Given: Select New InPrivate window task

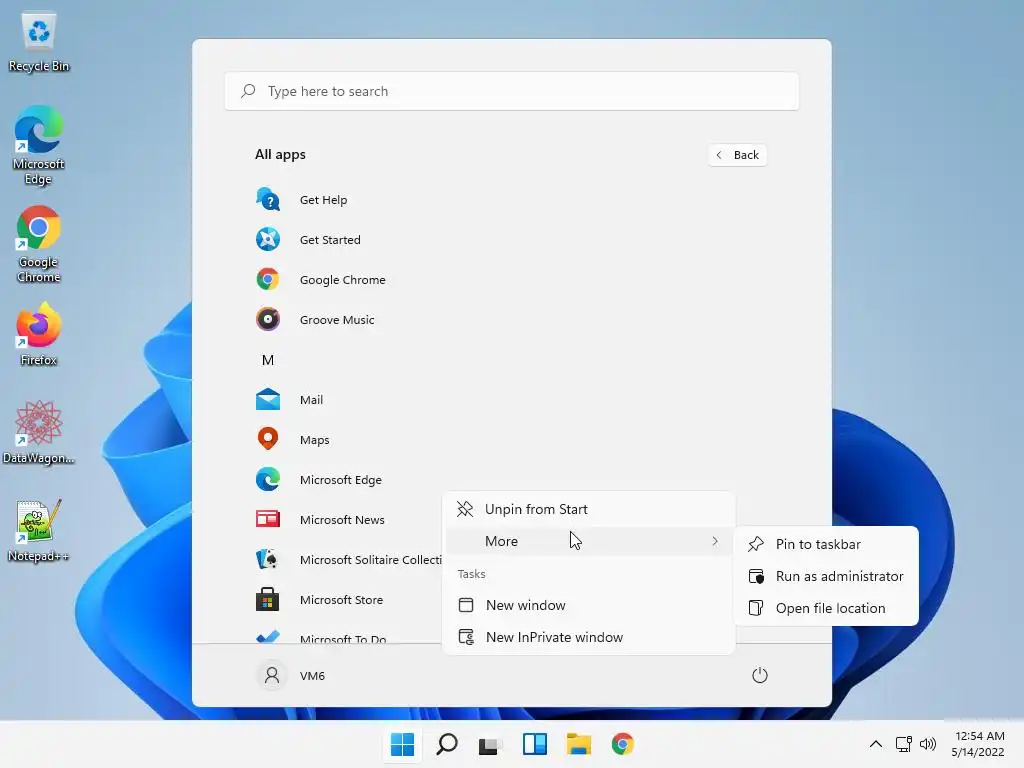Looking at the screenshot, I should [588, 637].
